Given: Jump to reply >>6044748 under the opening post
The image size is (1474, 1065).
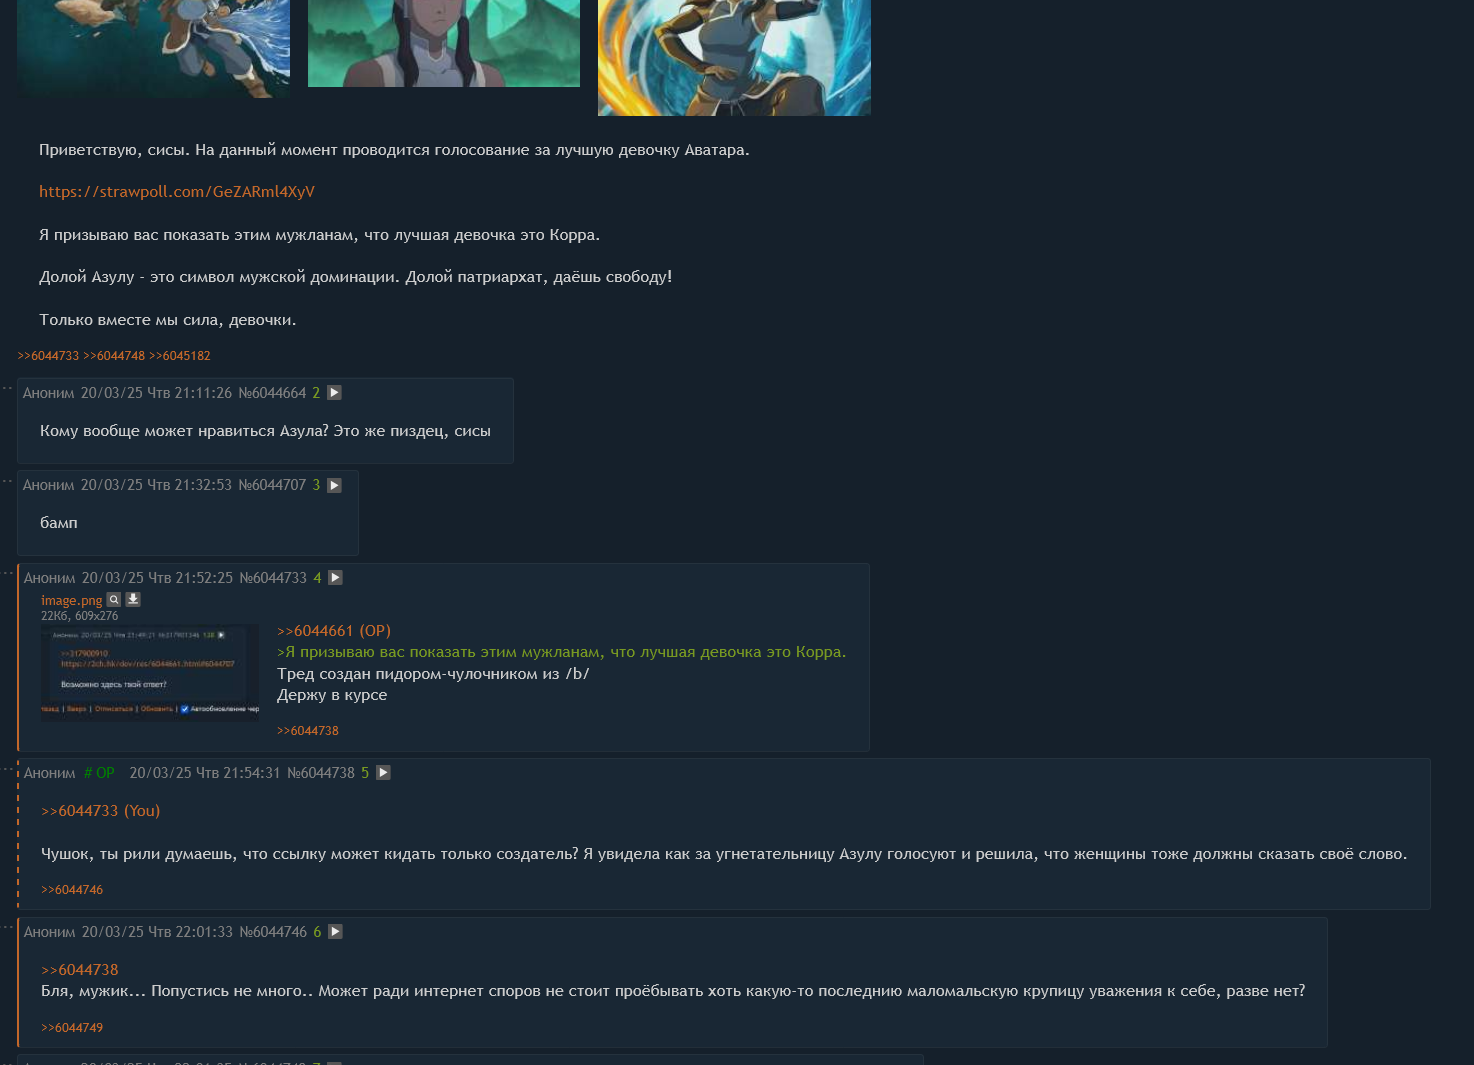Looking at the screenshot, I should coord(114,356).
